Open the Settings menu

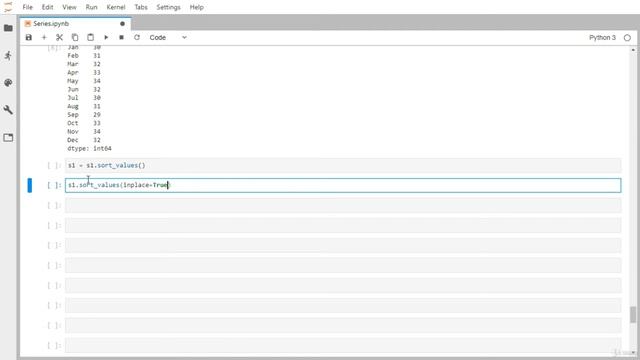click(x=168, y=7)
